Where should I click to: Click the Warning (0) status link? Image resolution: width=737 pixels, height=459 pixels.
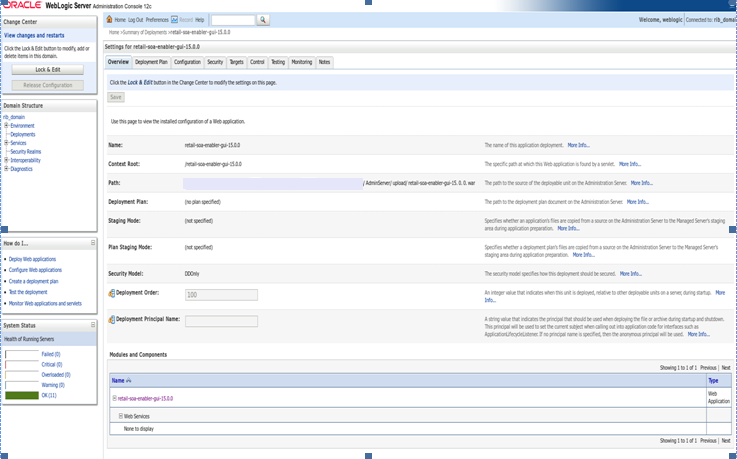(x=53, y=385)
